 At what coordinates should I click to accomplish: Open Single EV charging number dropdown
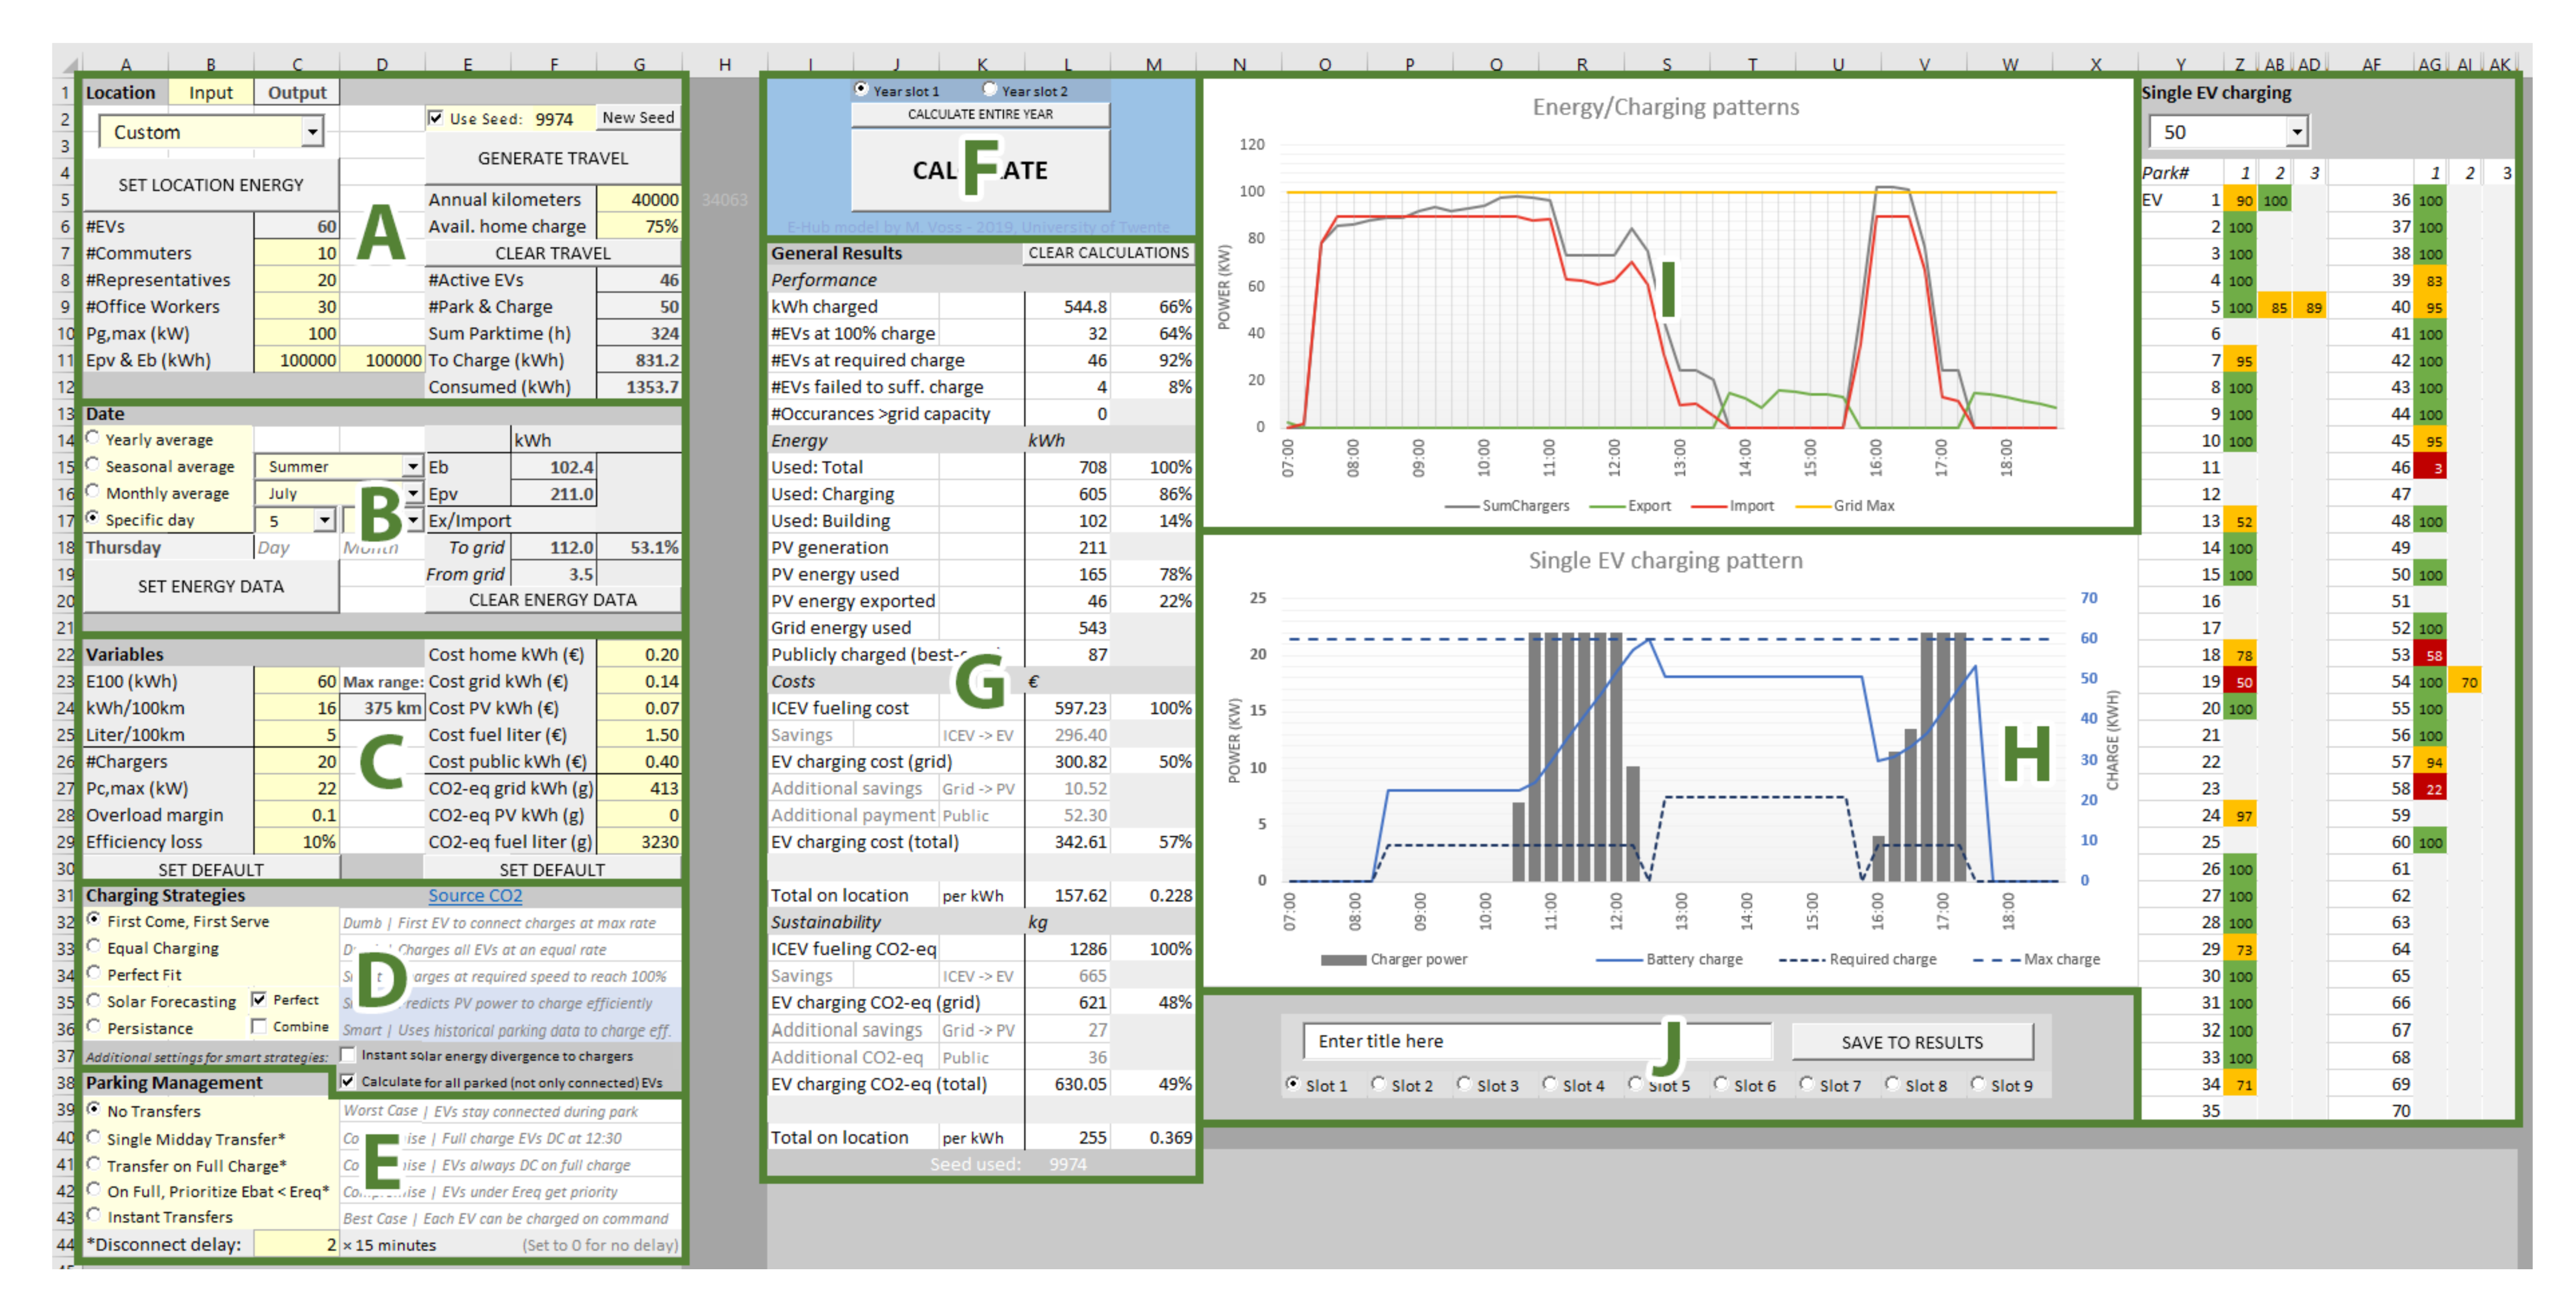(2296, 132)
